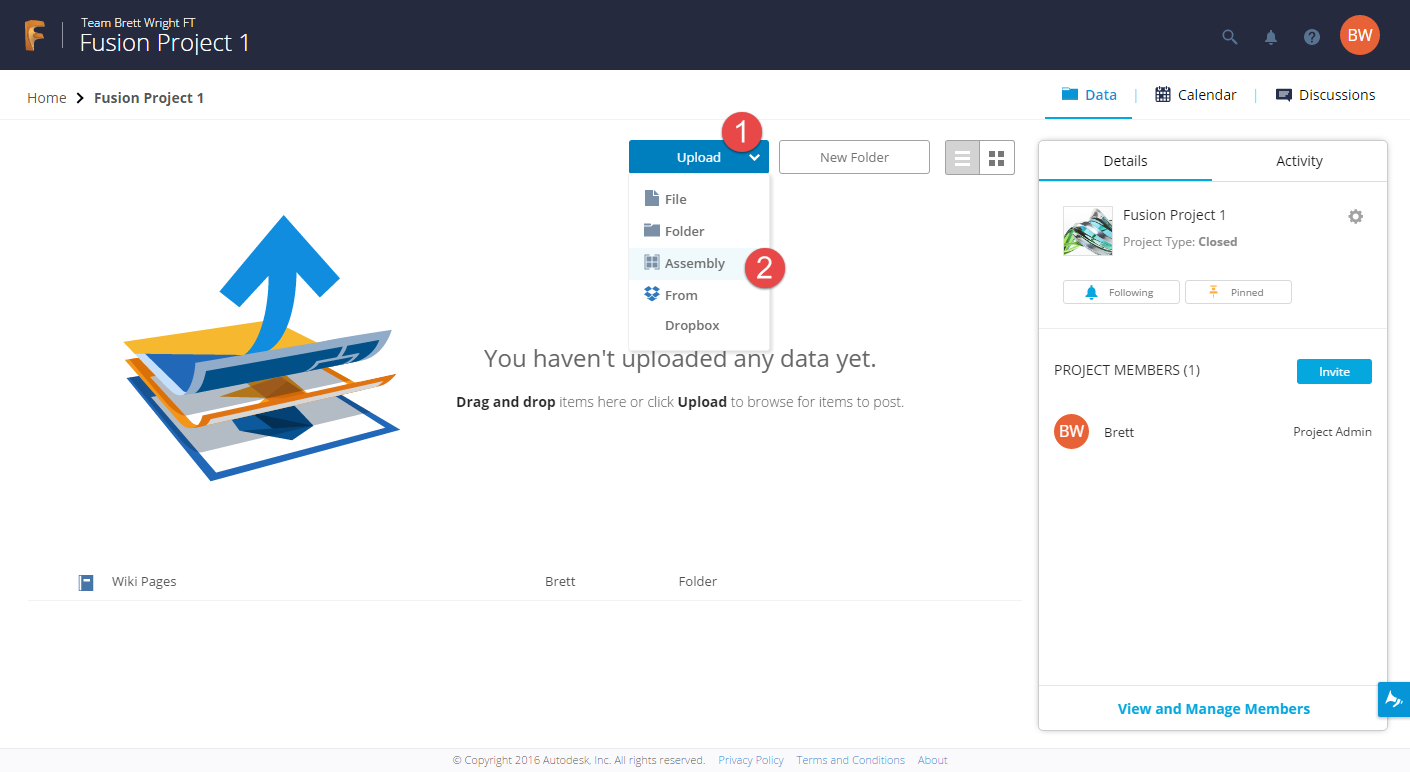Open the help menu

point(1311,36)
